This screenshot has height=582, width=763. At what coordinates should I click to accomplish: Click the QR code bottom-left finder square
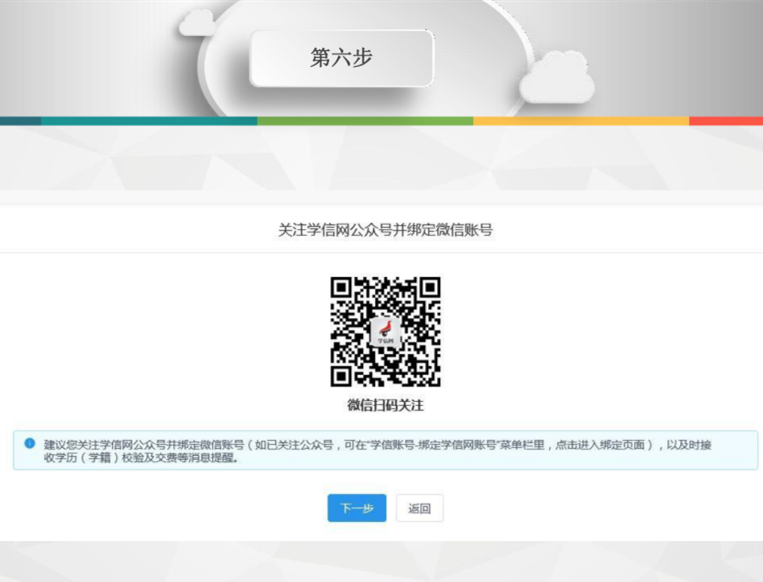click(343, 374)
